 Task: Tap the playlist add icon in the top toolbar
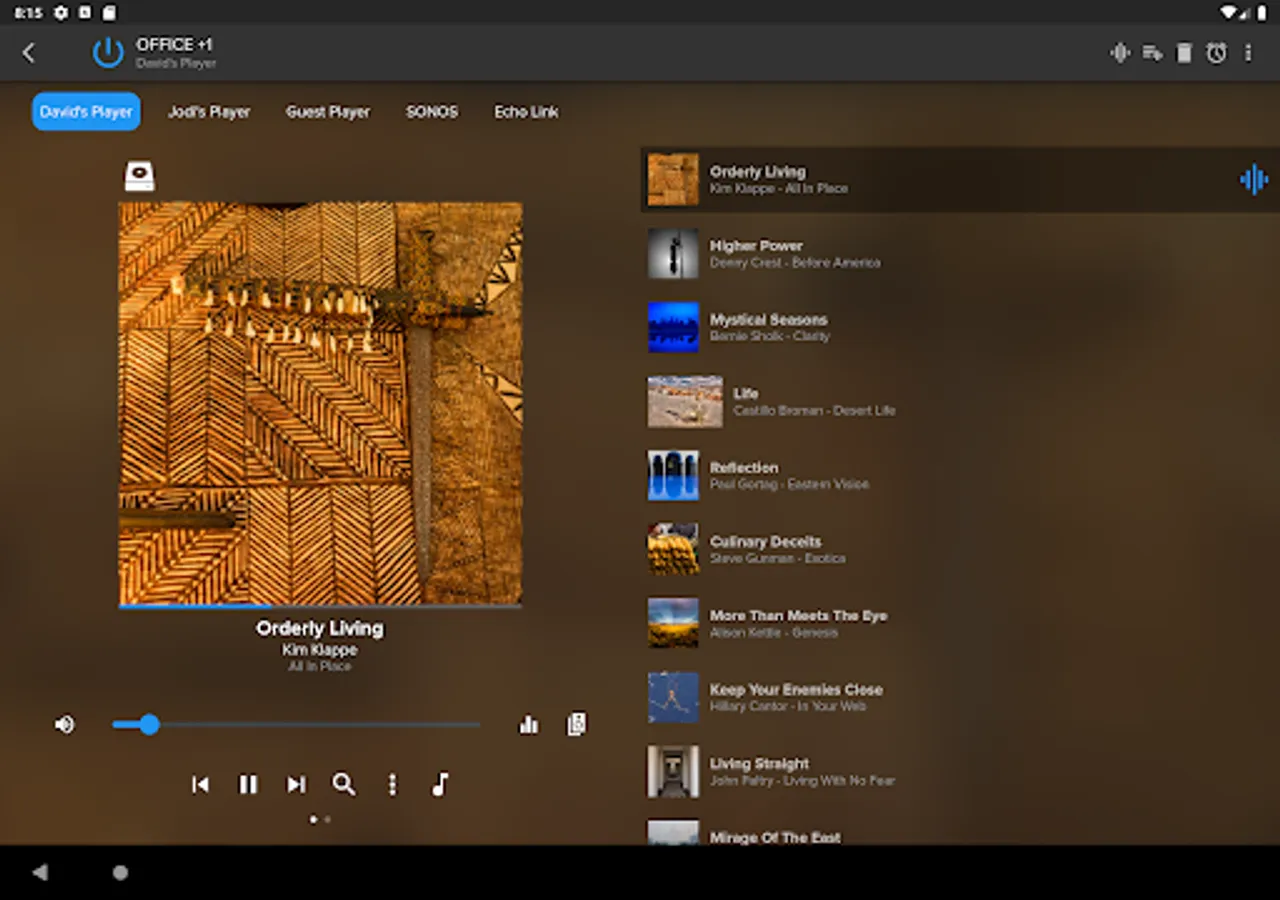coord(1152,53)
